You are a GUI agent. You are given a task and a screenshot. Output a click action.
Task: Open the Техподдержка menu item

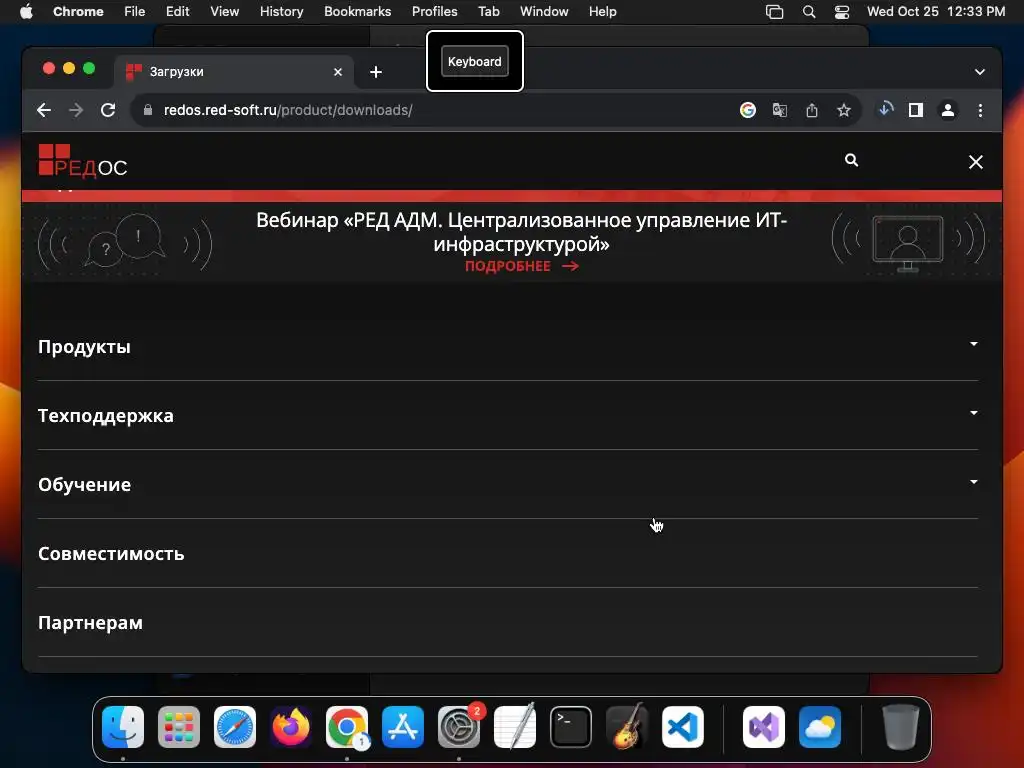(x=106, y=416)
